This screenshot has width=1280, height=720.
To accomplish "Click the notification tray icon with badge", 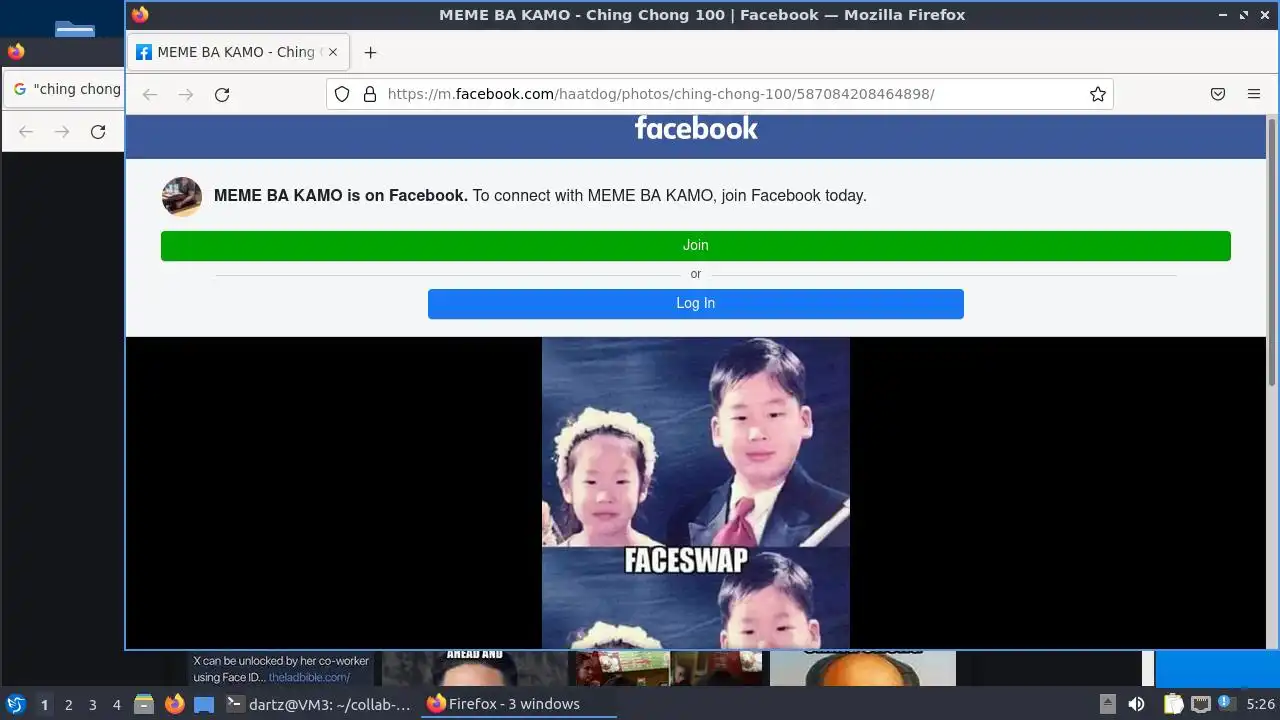I will pos(1226,704).
